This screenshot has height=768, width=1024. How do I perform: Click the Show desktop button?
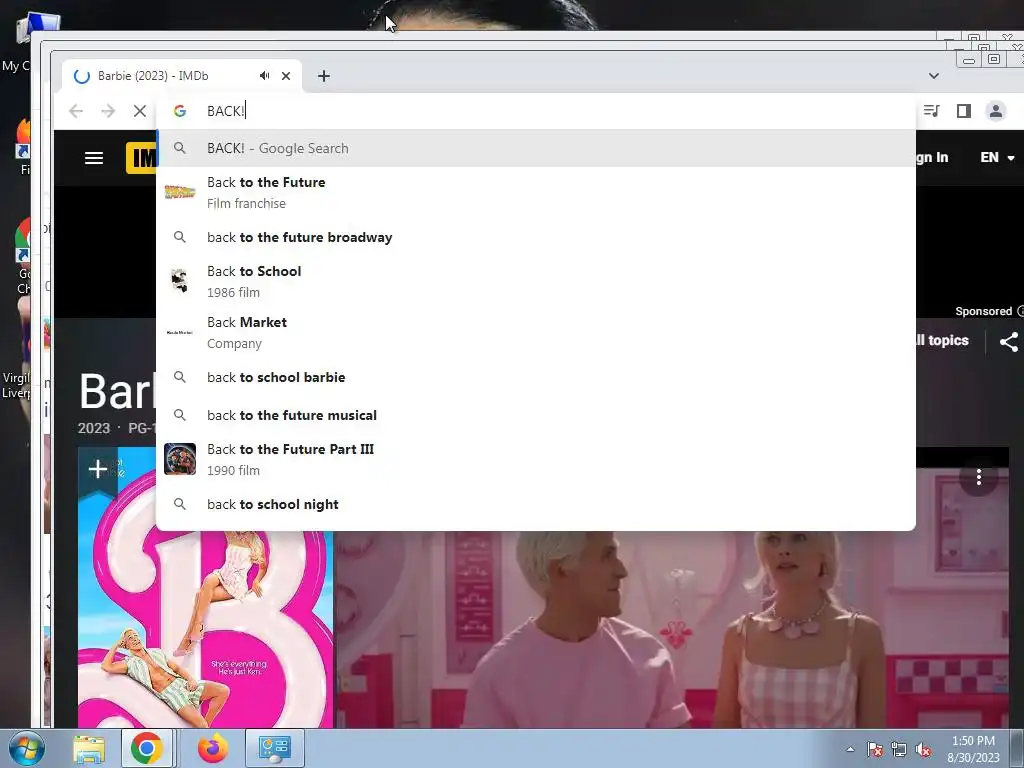point(1017,748)
